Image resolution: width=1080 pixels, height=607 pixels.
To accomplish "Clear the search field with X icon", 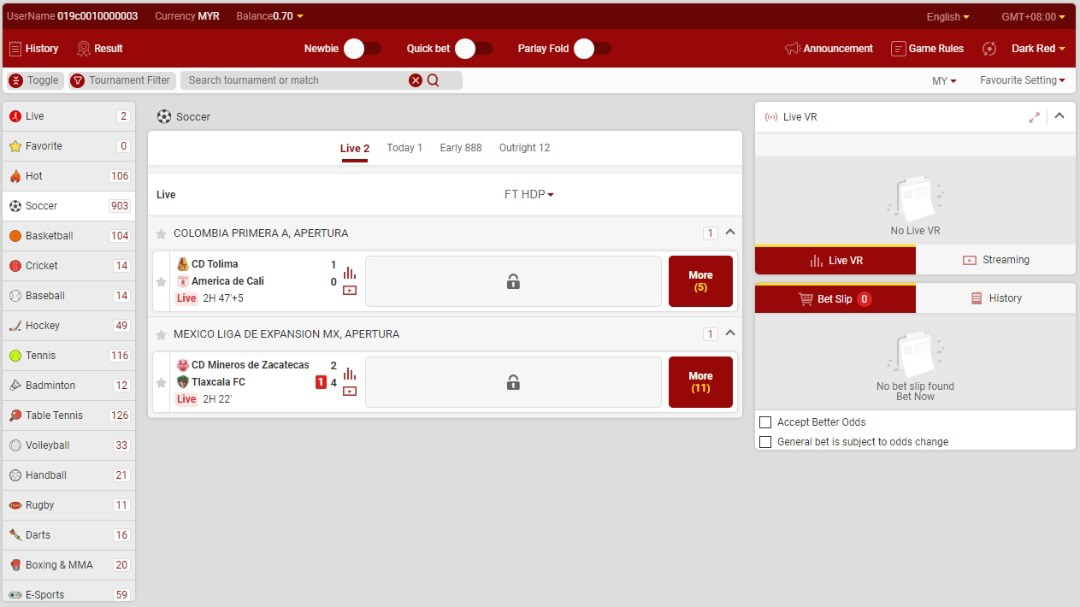I will pyautogui.click(x=415, y=80).
